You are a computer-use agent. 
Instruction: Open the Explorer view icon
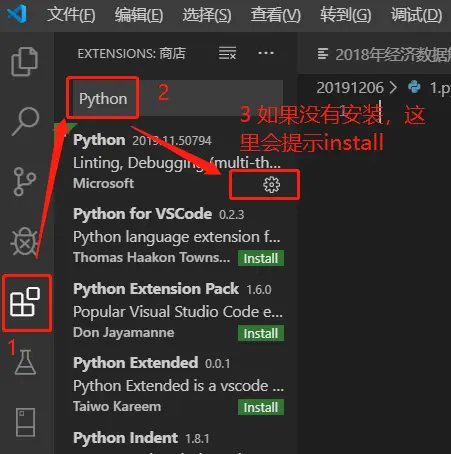pyautogui.click(x=25, y=62)
